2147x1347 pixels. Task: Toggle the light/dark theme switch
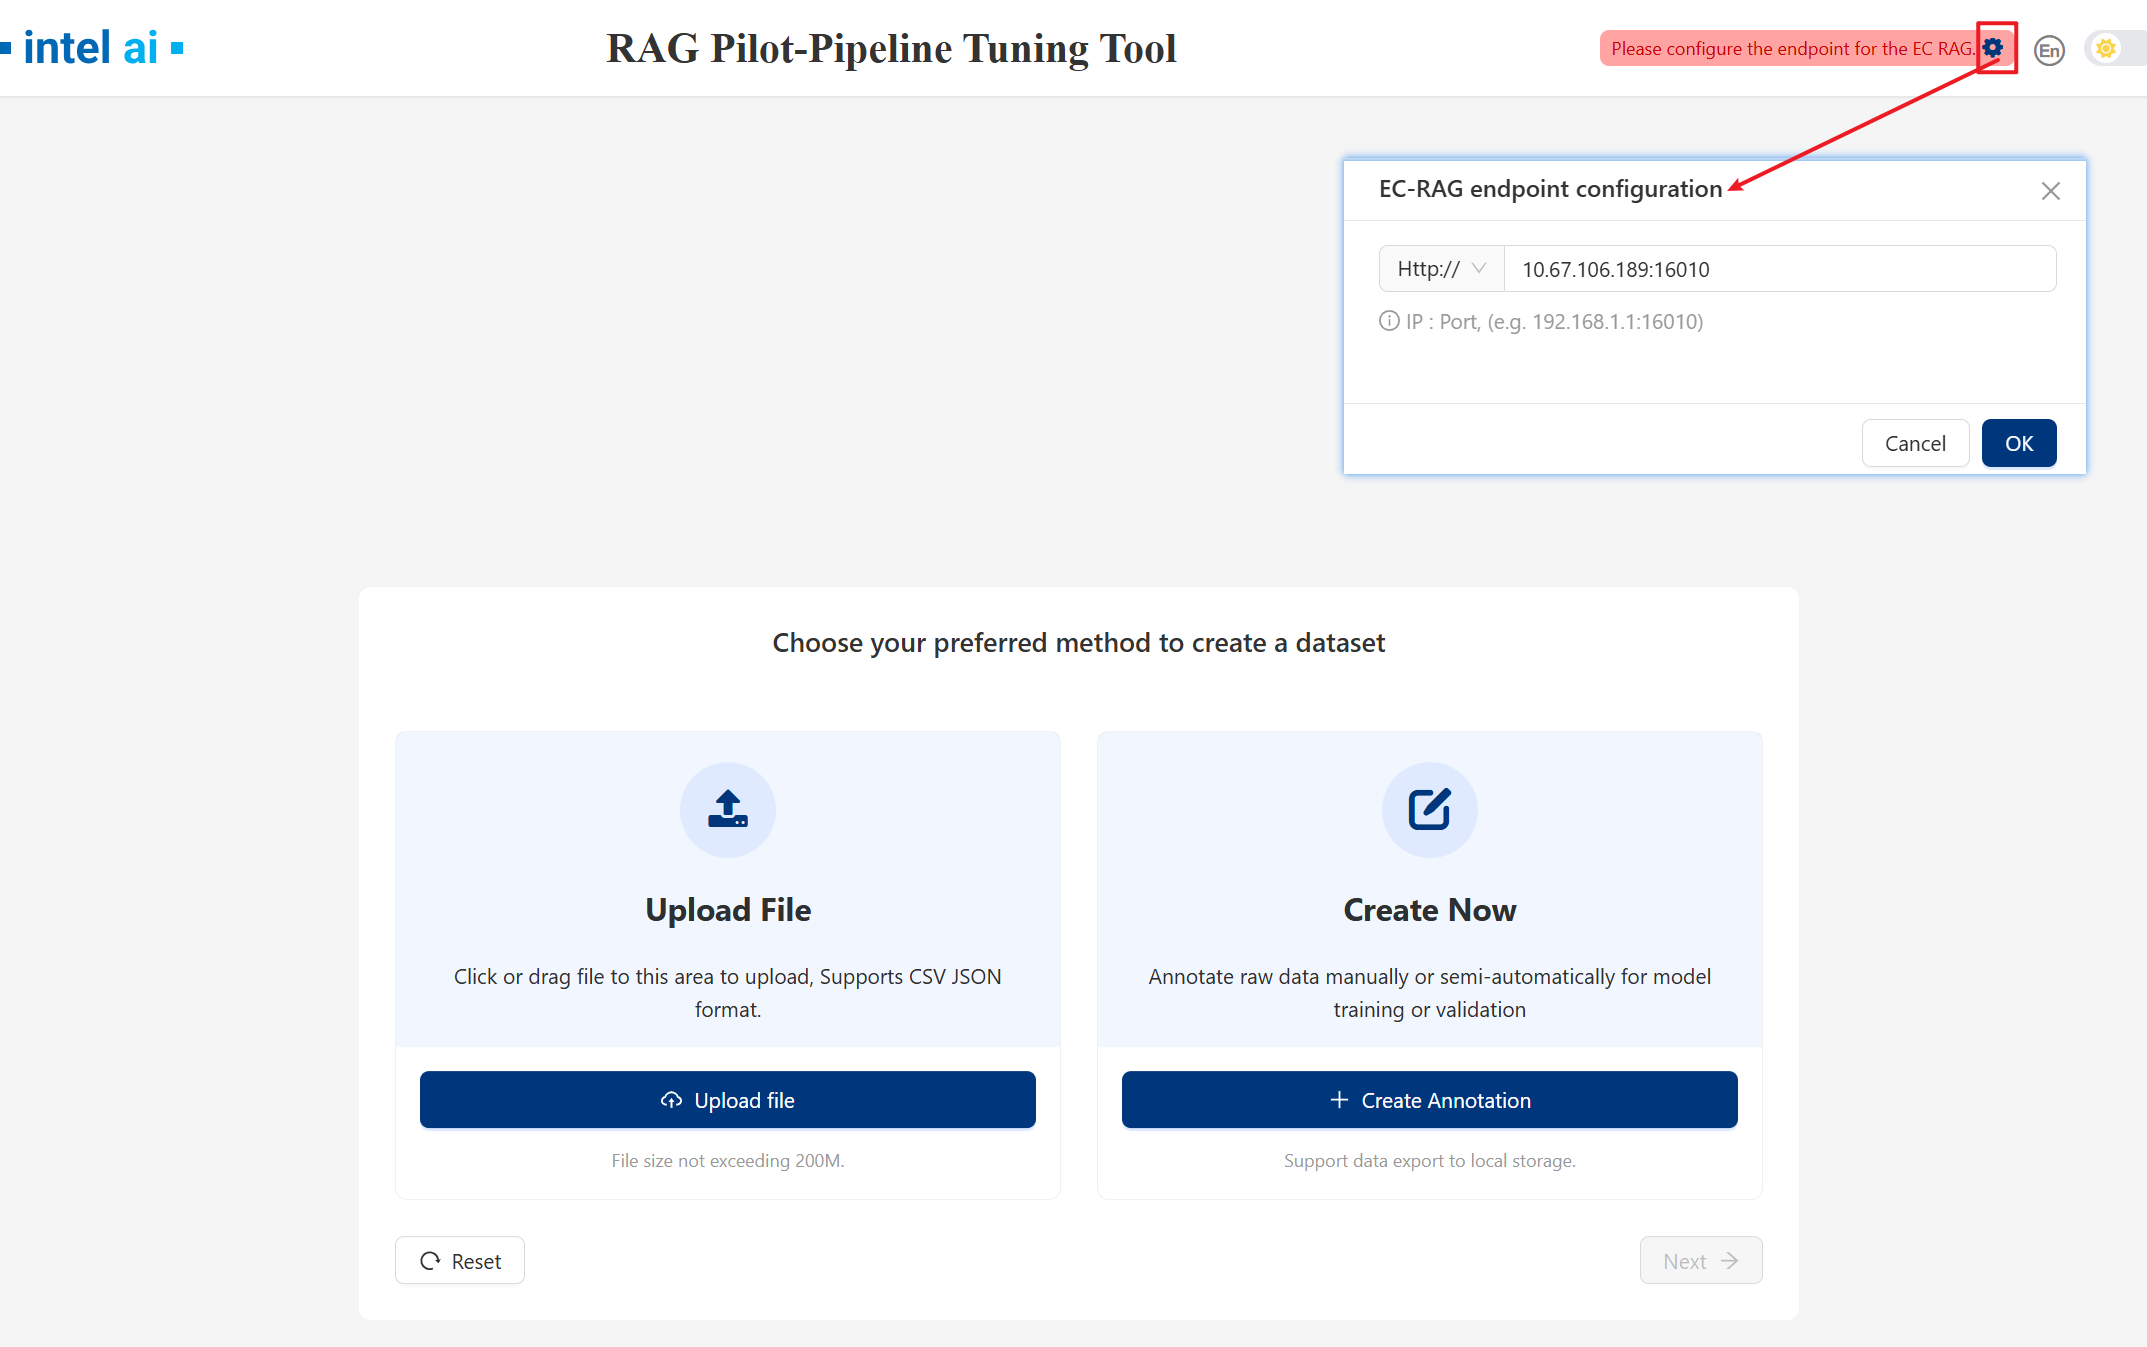click(2104, 47)
